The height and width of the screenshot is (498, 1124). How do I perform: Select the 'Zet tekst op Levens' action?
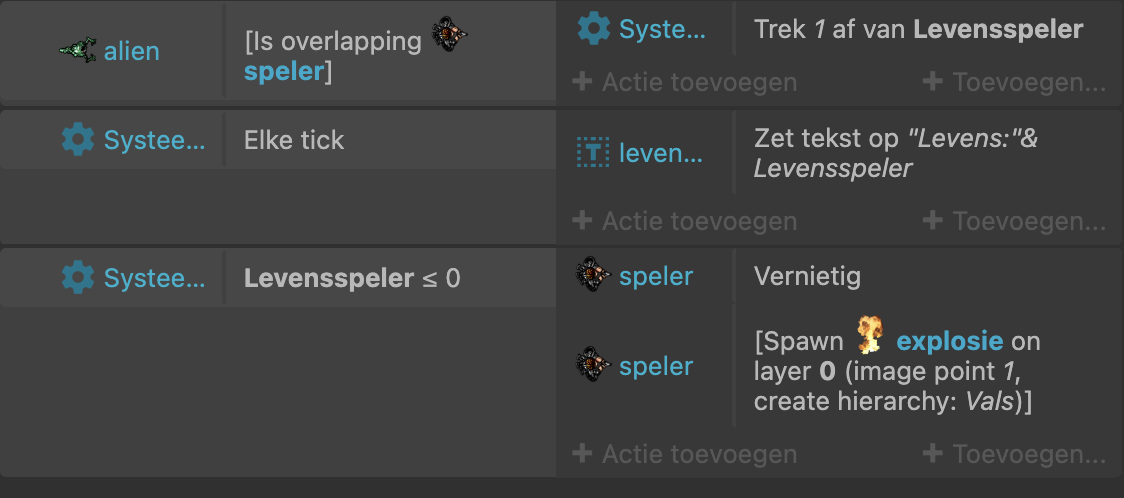pos(896,153)
